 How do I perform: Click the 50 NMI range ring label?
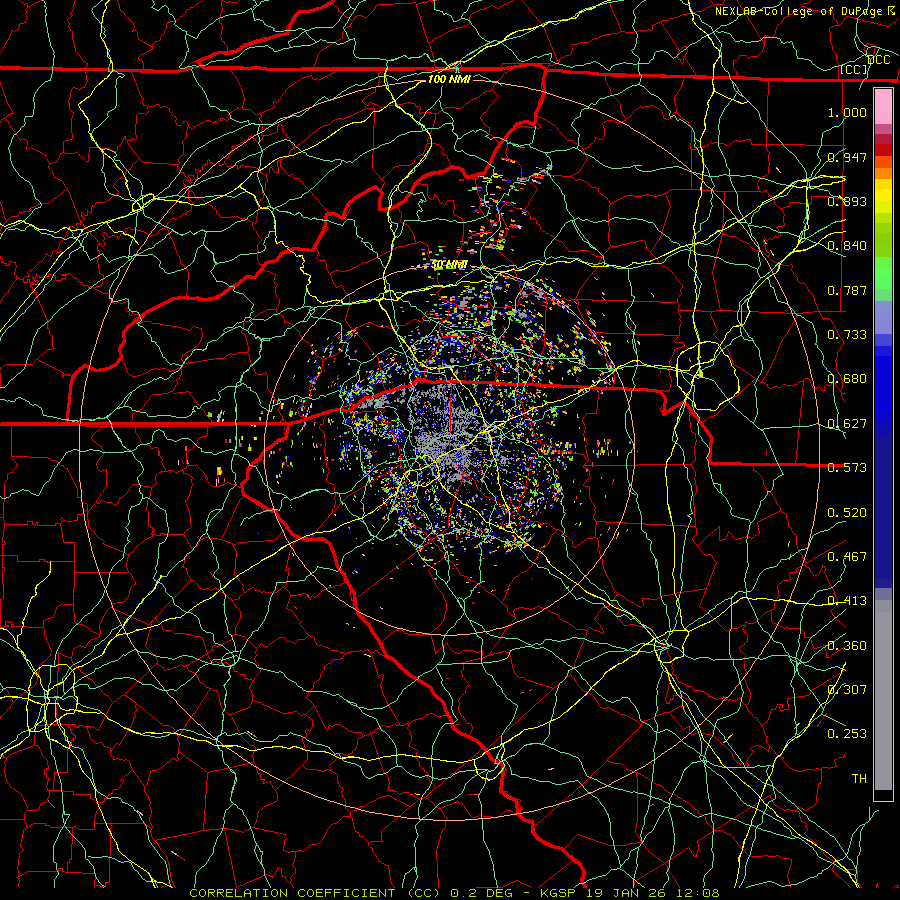point(449,265)
